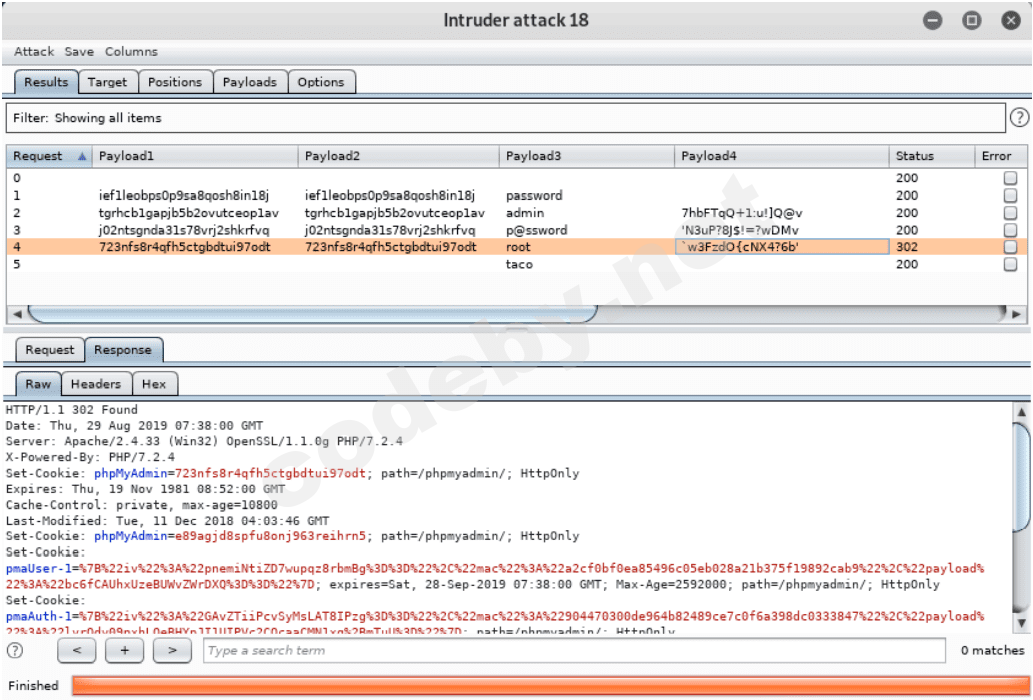The width and height of the screenshot is (1033, 700).
Task: Click the Filter: Showing all items bar
Action: 505,118
